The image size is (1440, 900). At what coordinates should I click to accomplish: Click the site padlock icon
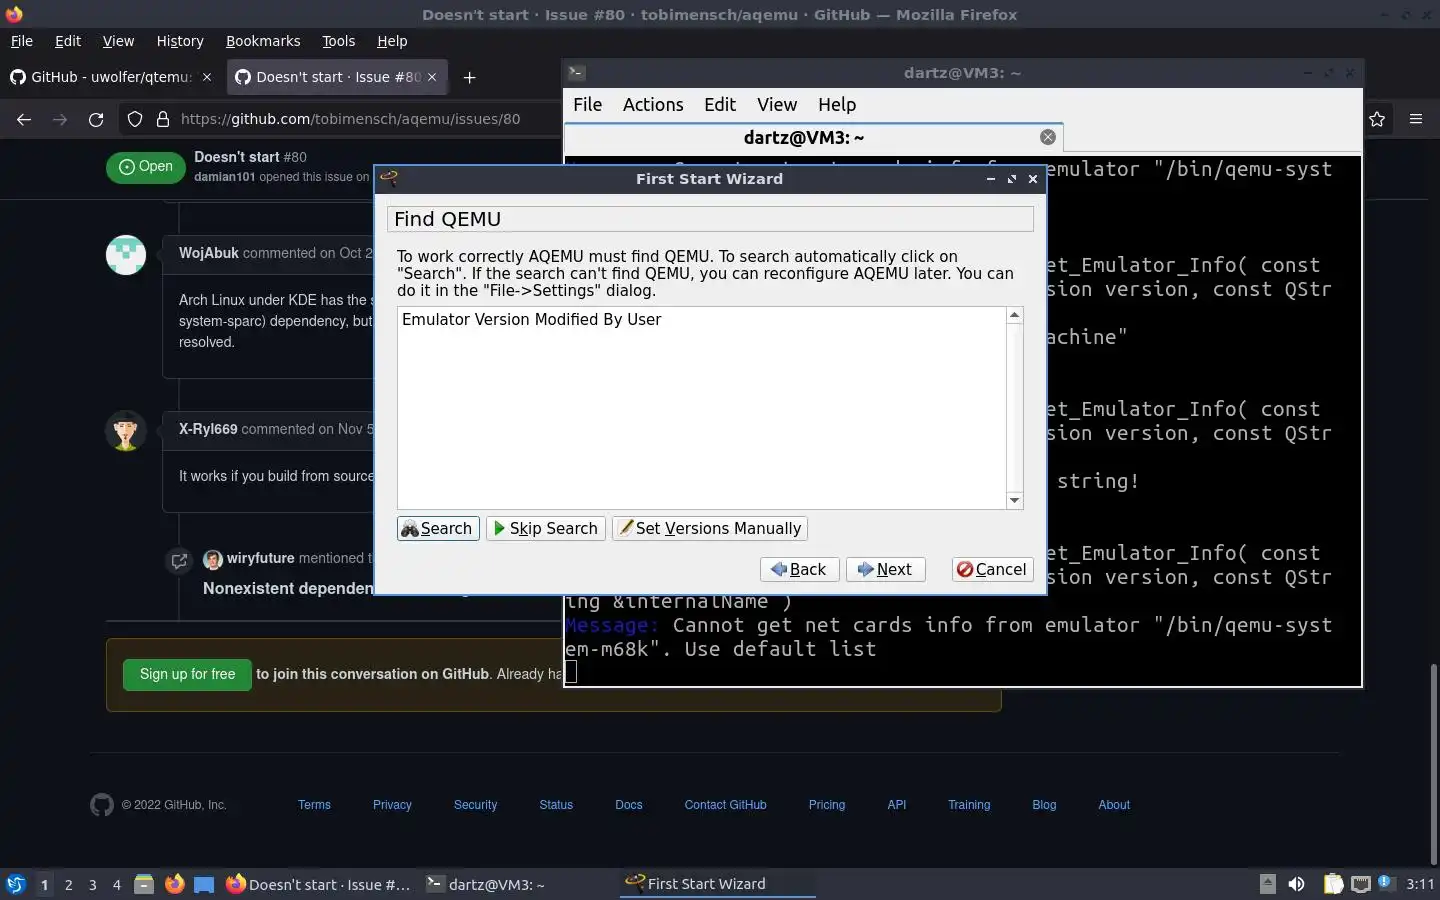[163, 119]
